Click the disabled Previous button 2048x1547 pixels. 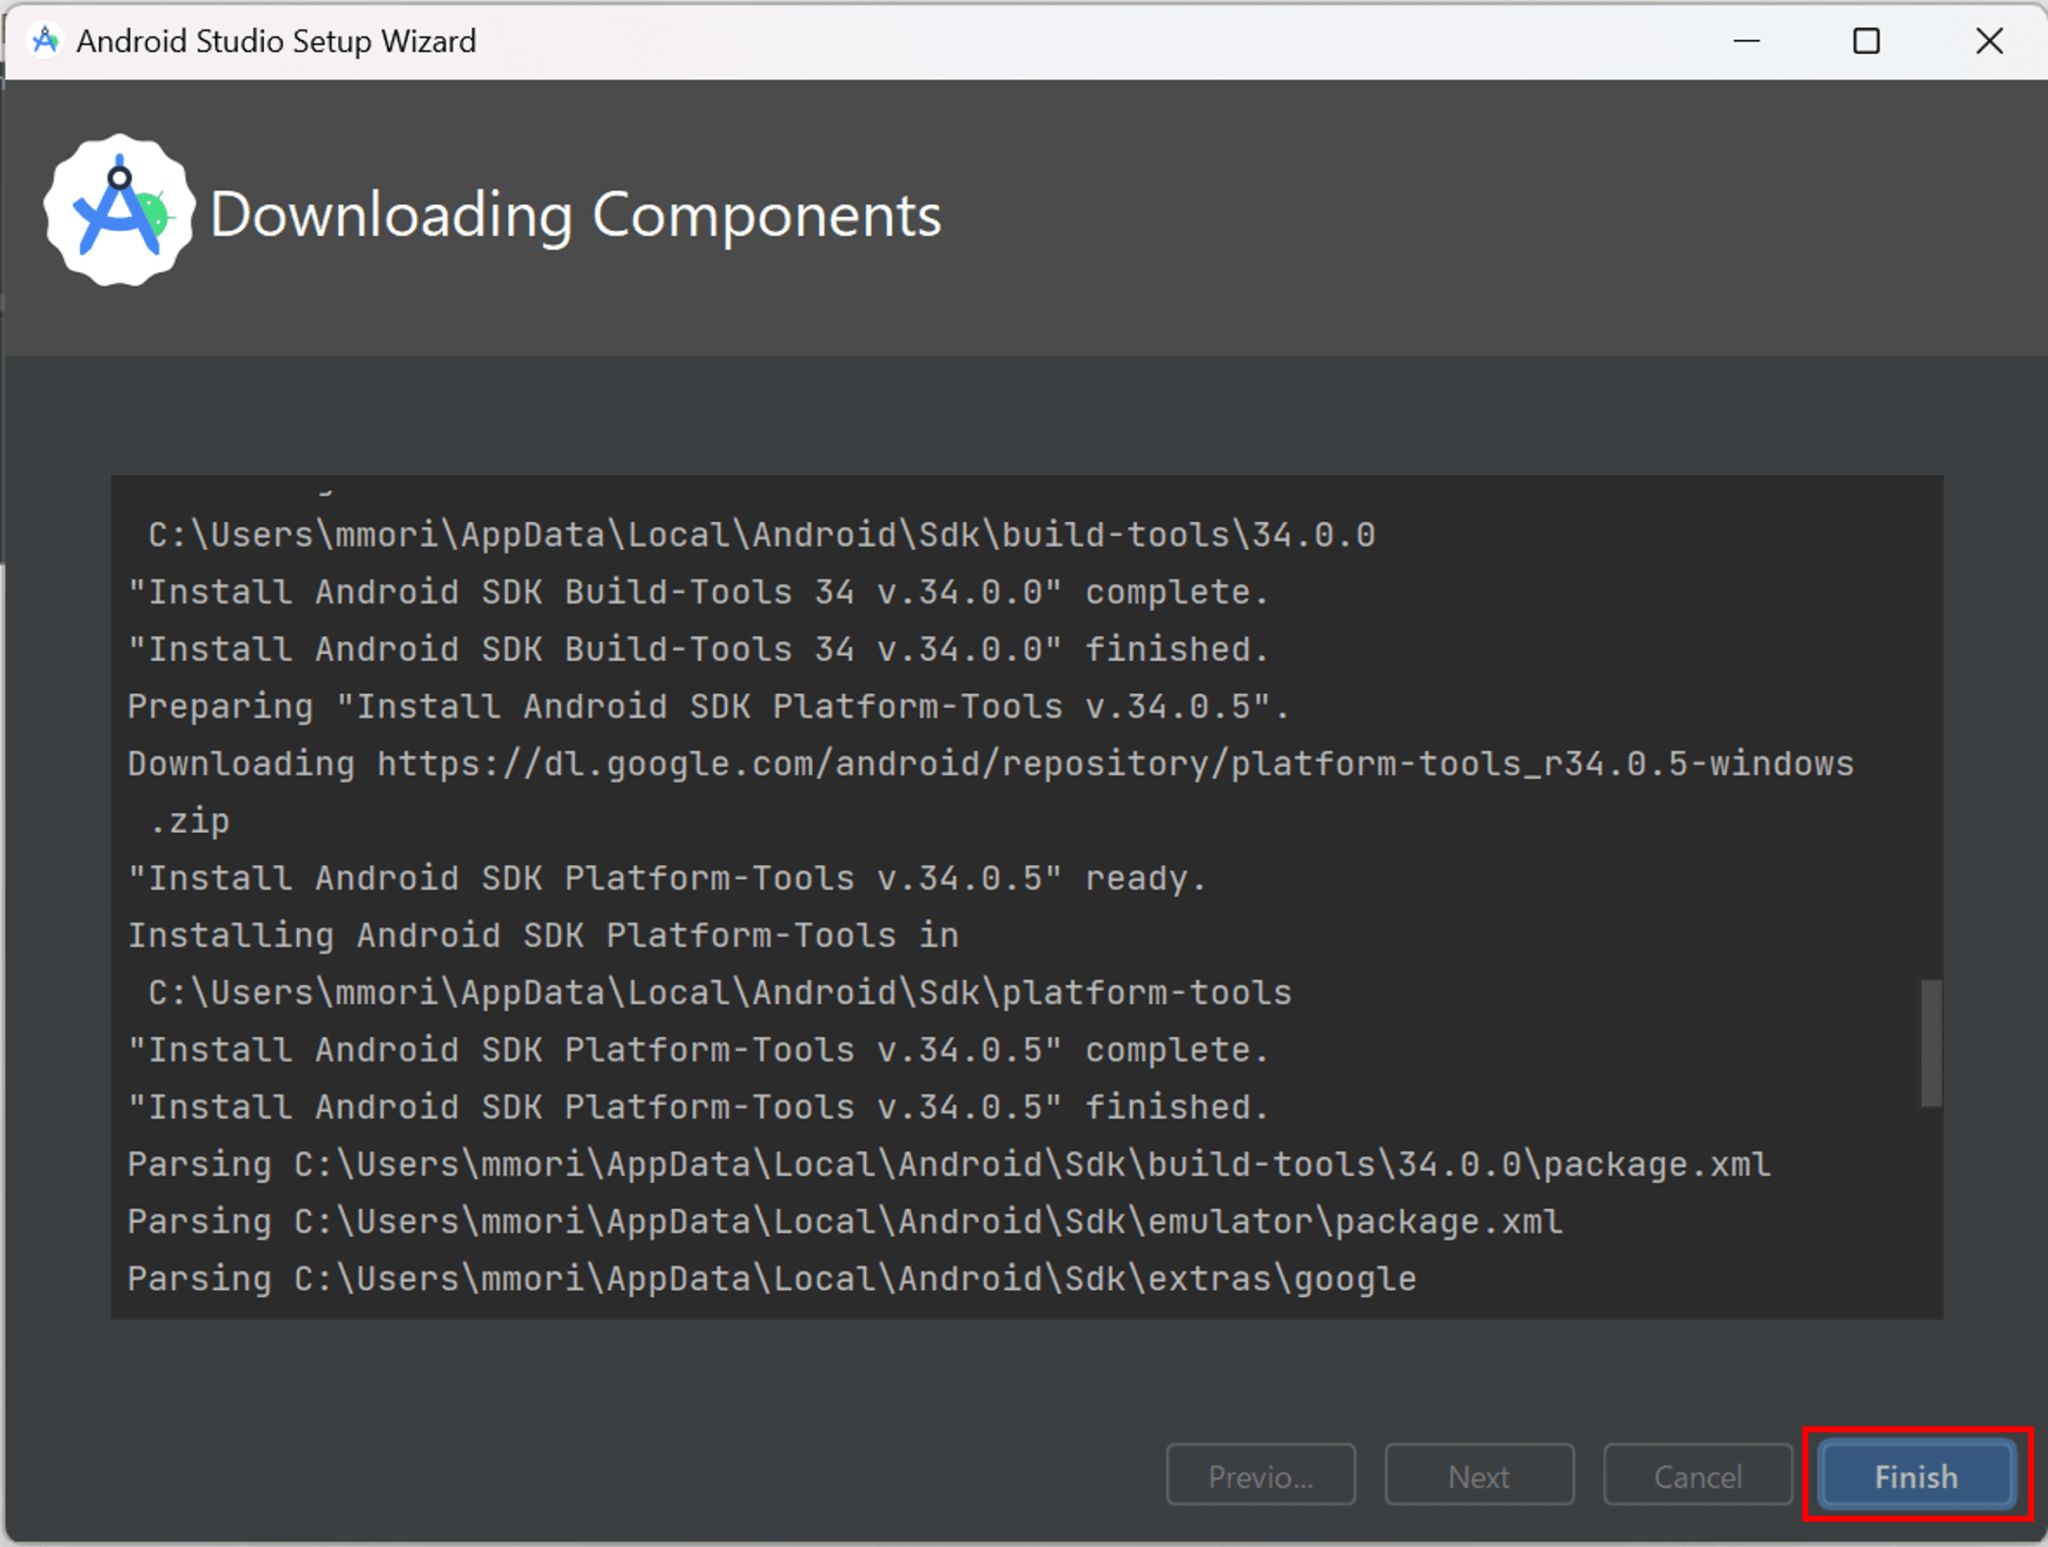(1261, 1475)
